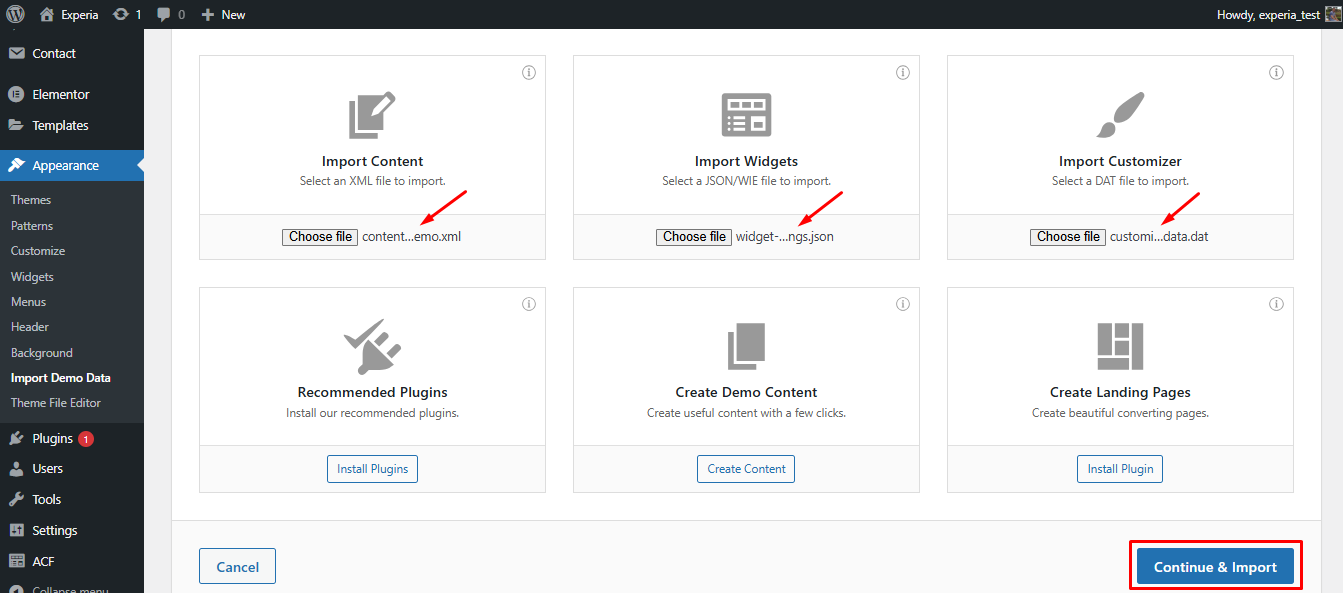This screenshot has width=1343, height=593.
Task: Open the Widgets submenu item
Action: 32,277
